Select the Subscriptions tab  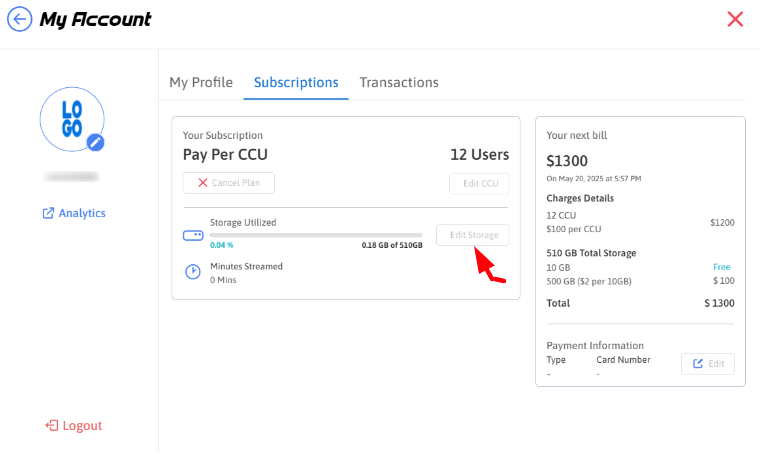point(296,82)
